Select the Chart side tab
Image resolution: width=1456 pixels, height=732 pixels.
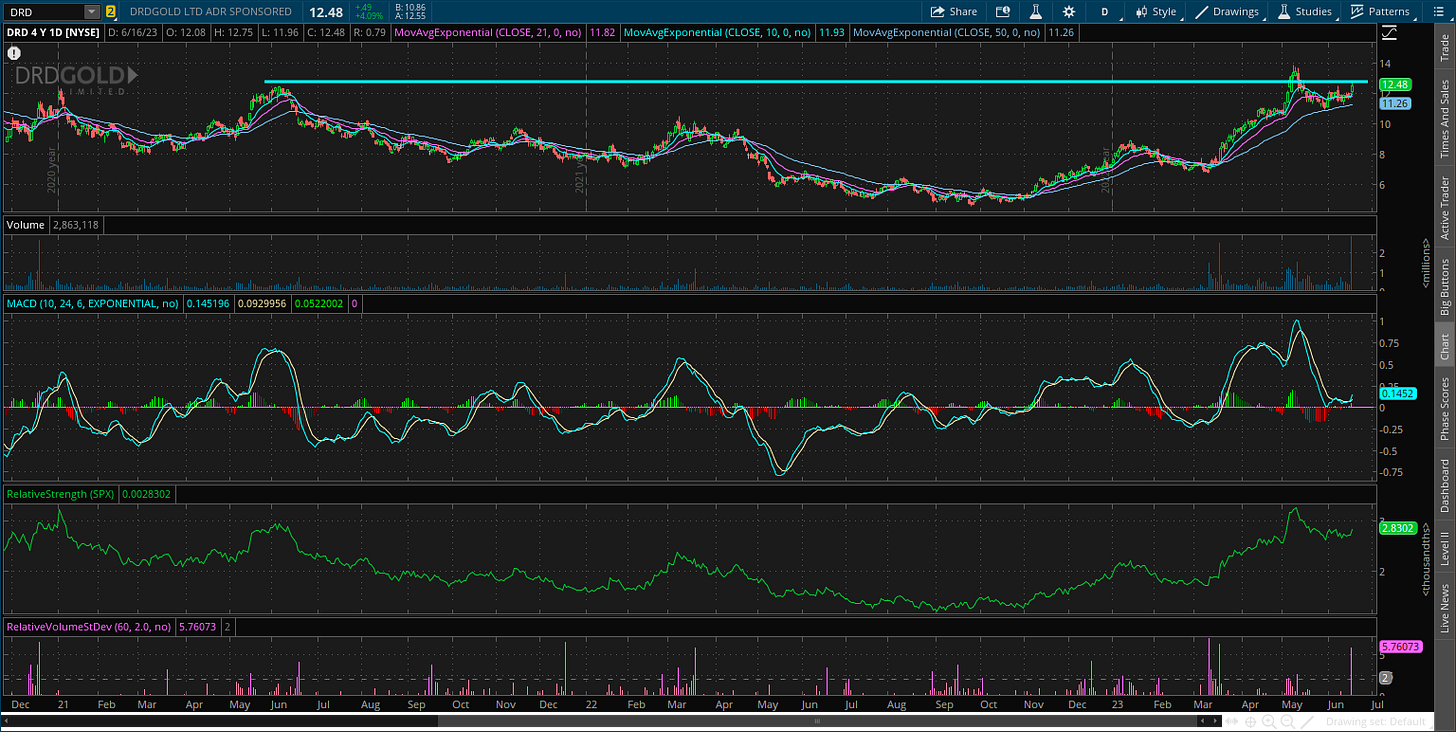pos(1444,347)
